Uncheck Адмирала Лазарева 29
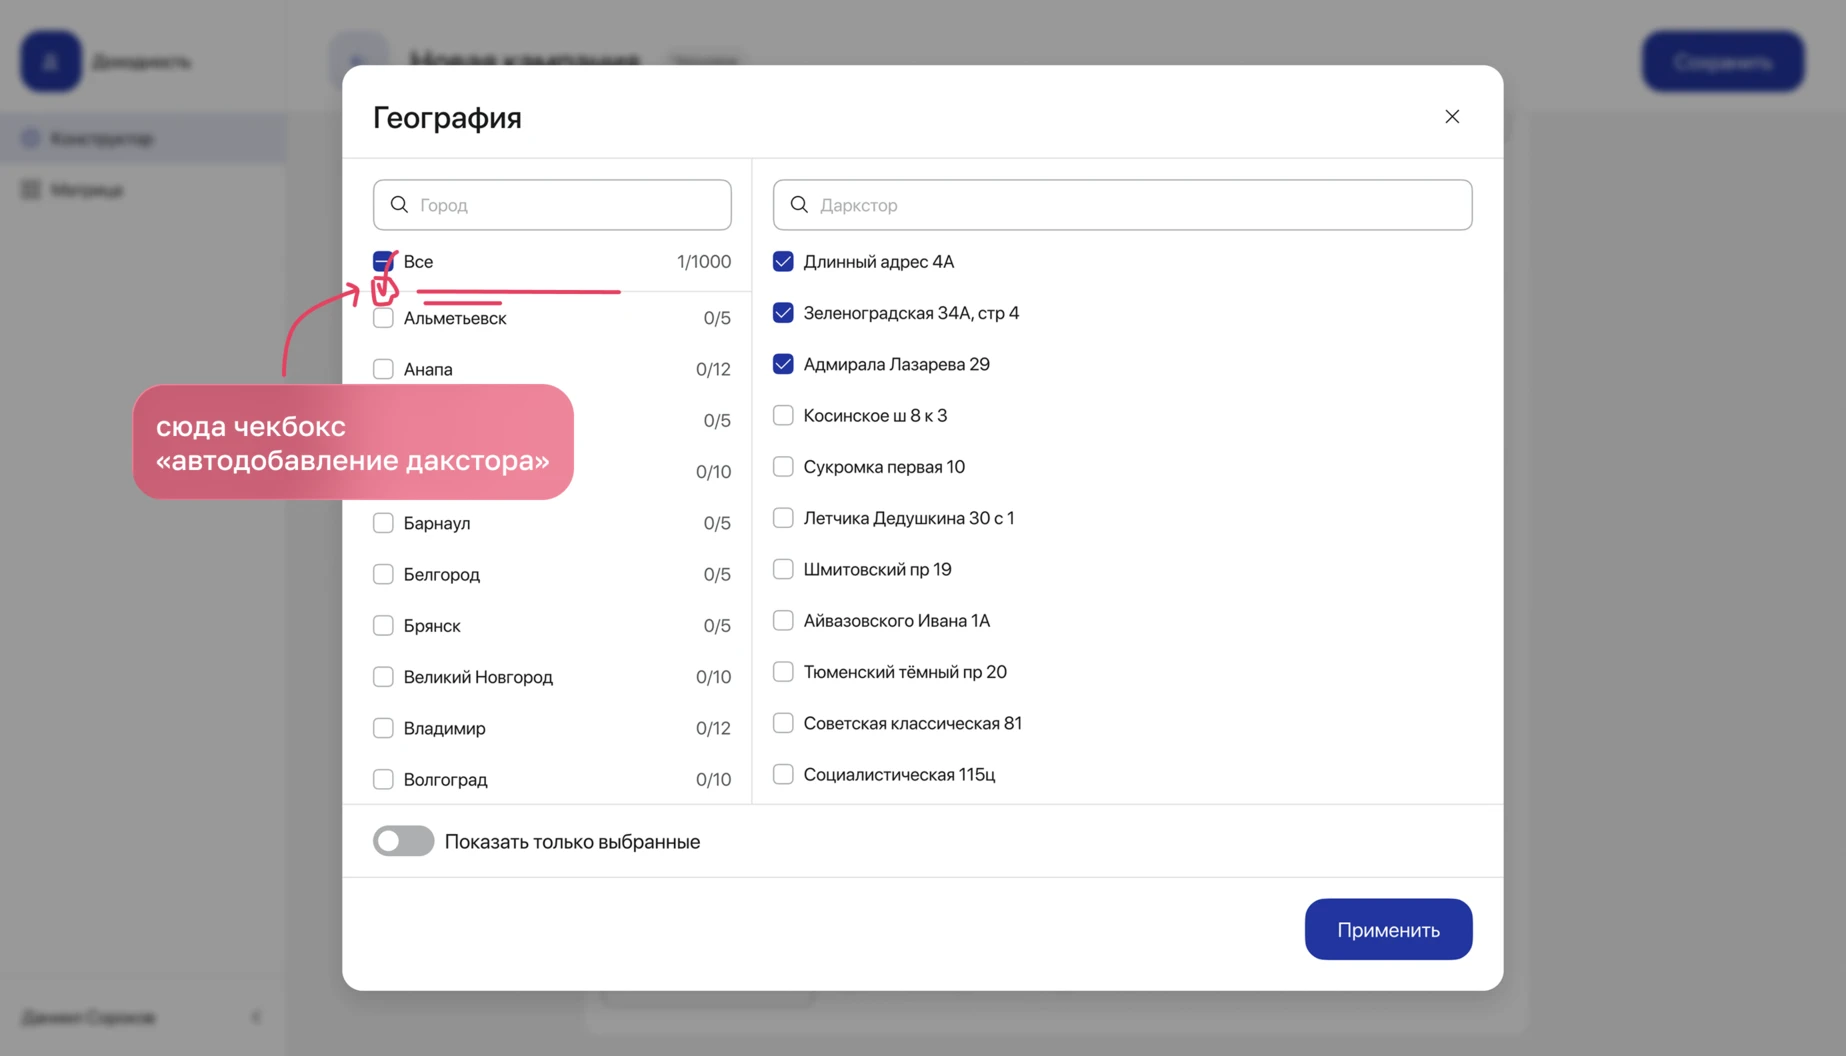 (x=783, y=364)
